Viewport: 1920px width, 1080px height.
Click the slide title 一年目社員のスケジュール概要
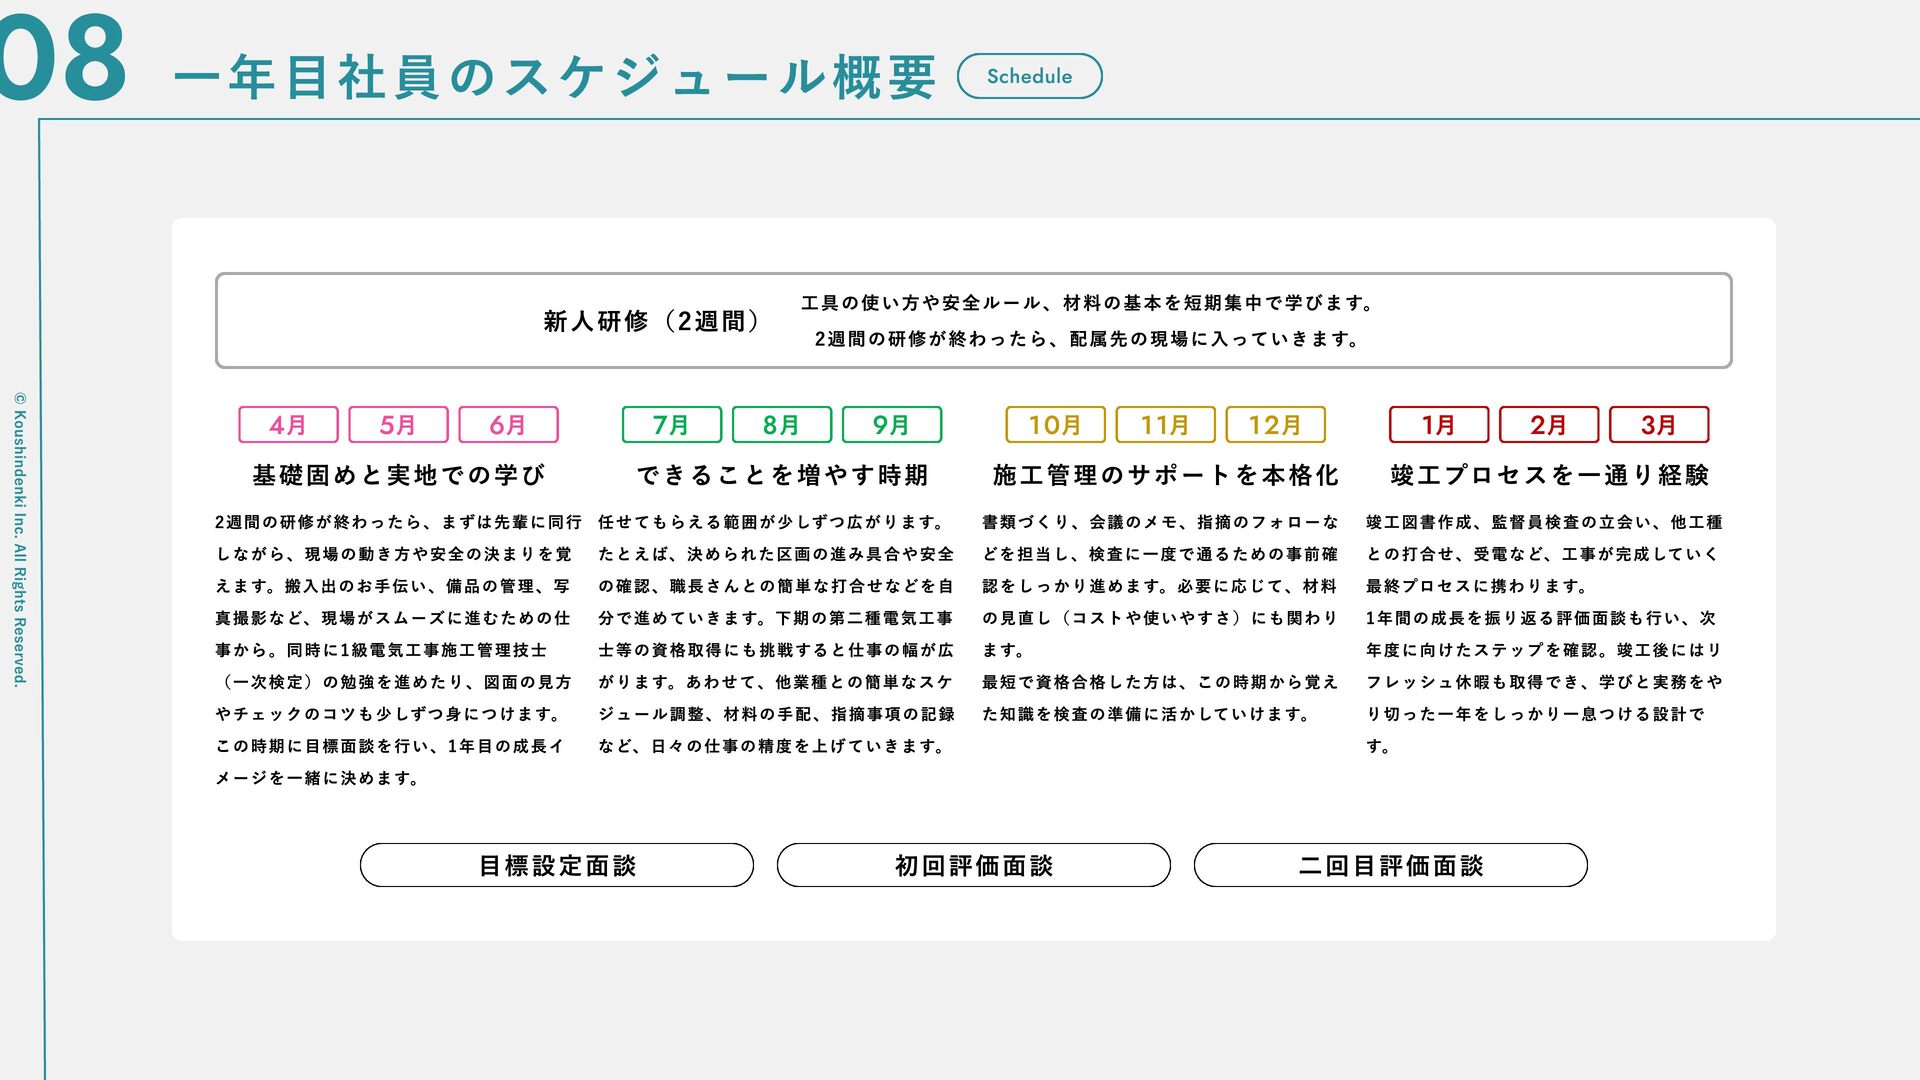[x=555, y=77]
